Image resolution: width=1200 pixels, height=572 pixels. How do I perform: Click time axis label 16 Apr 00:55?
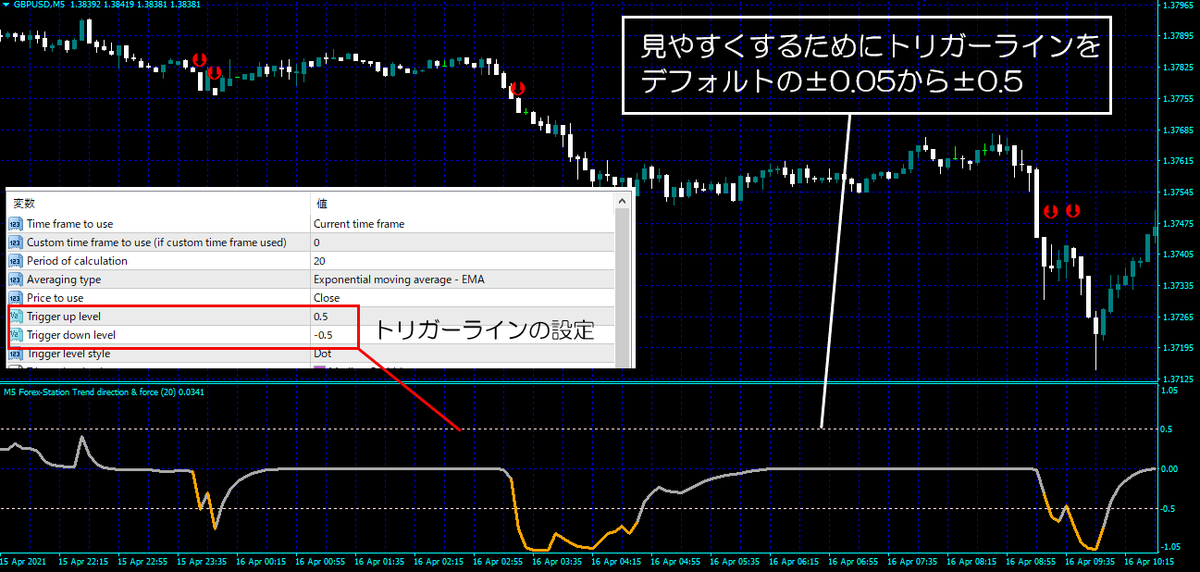click(322, 562)
